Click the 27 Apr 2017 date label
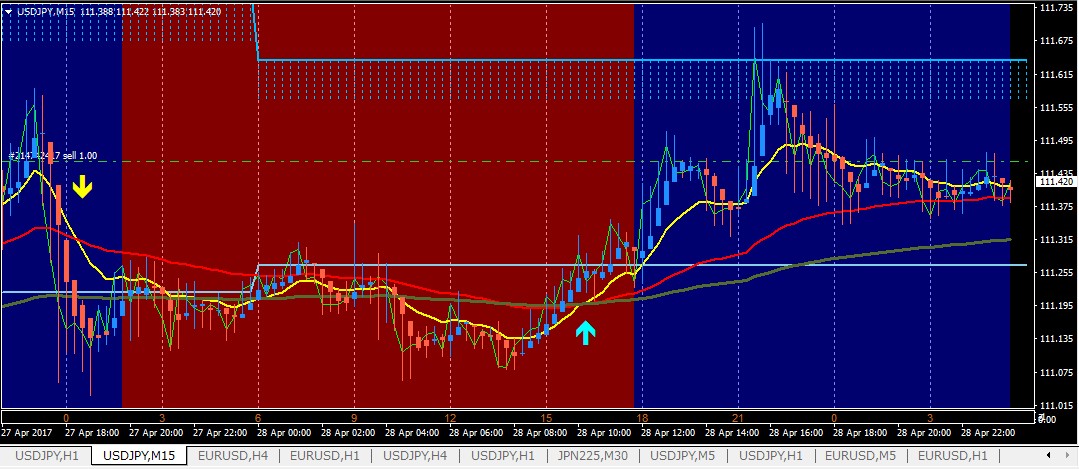This screenshot has width=1079, height=469. click(25, 433)
